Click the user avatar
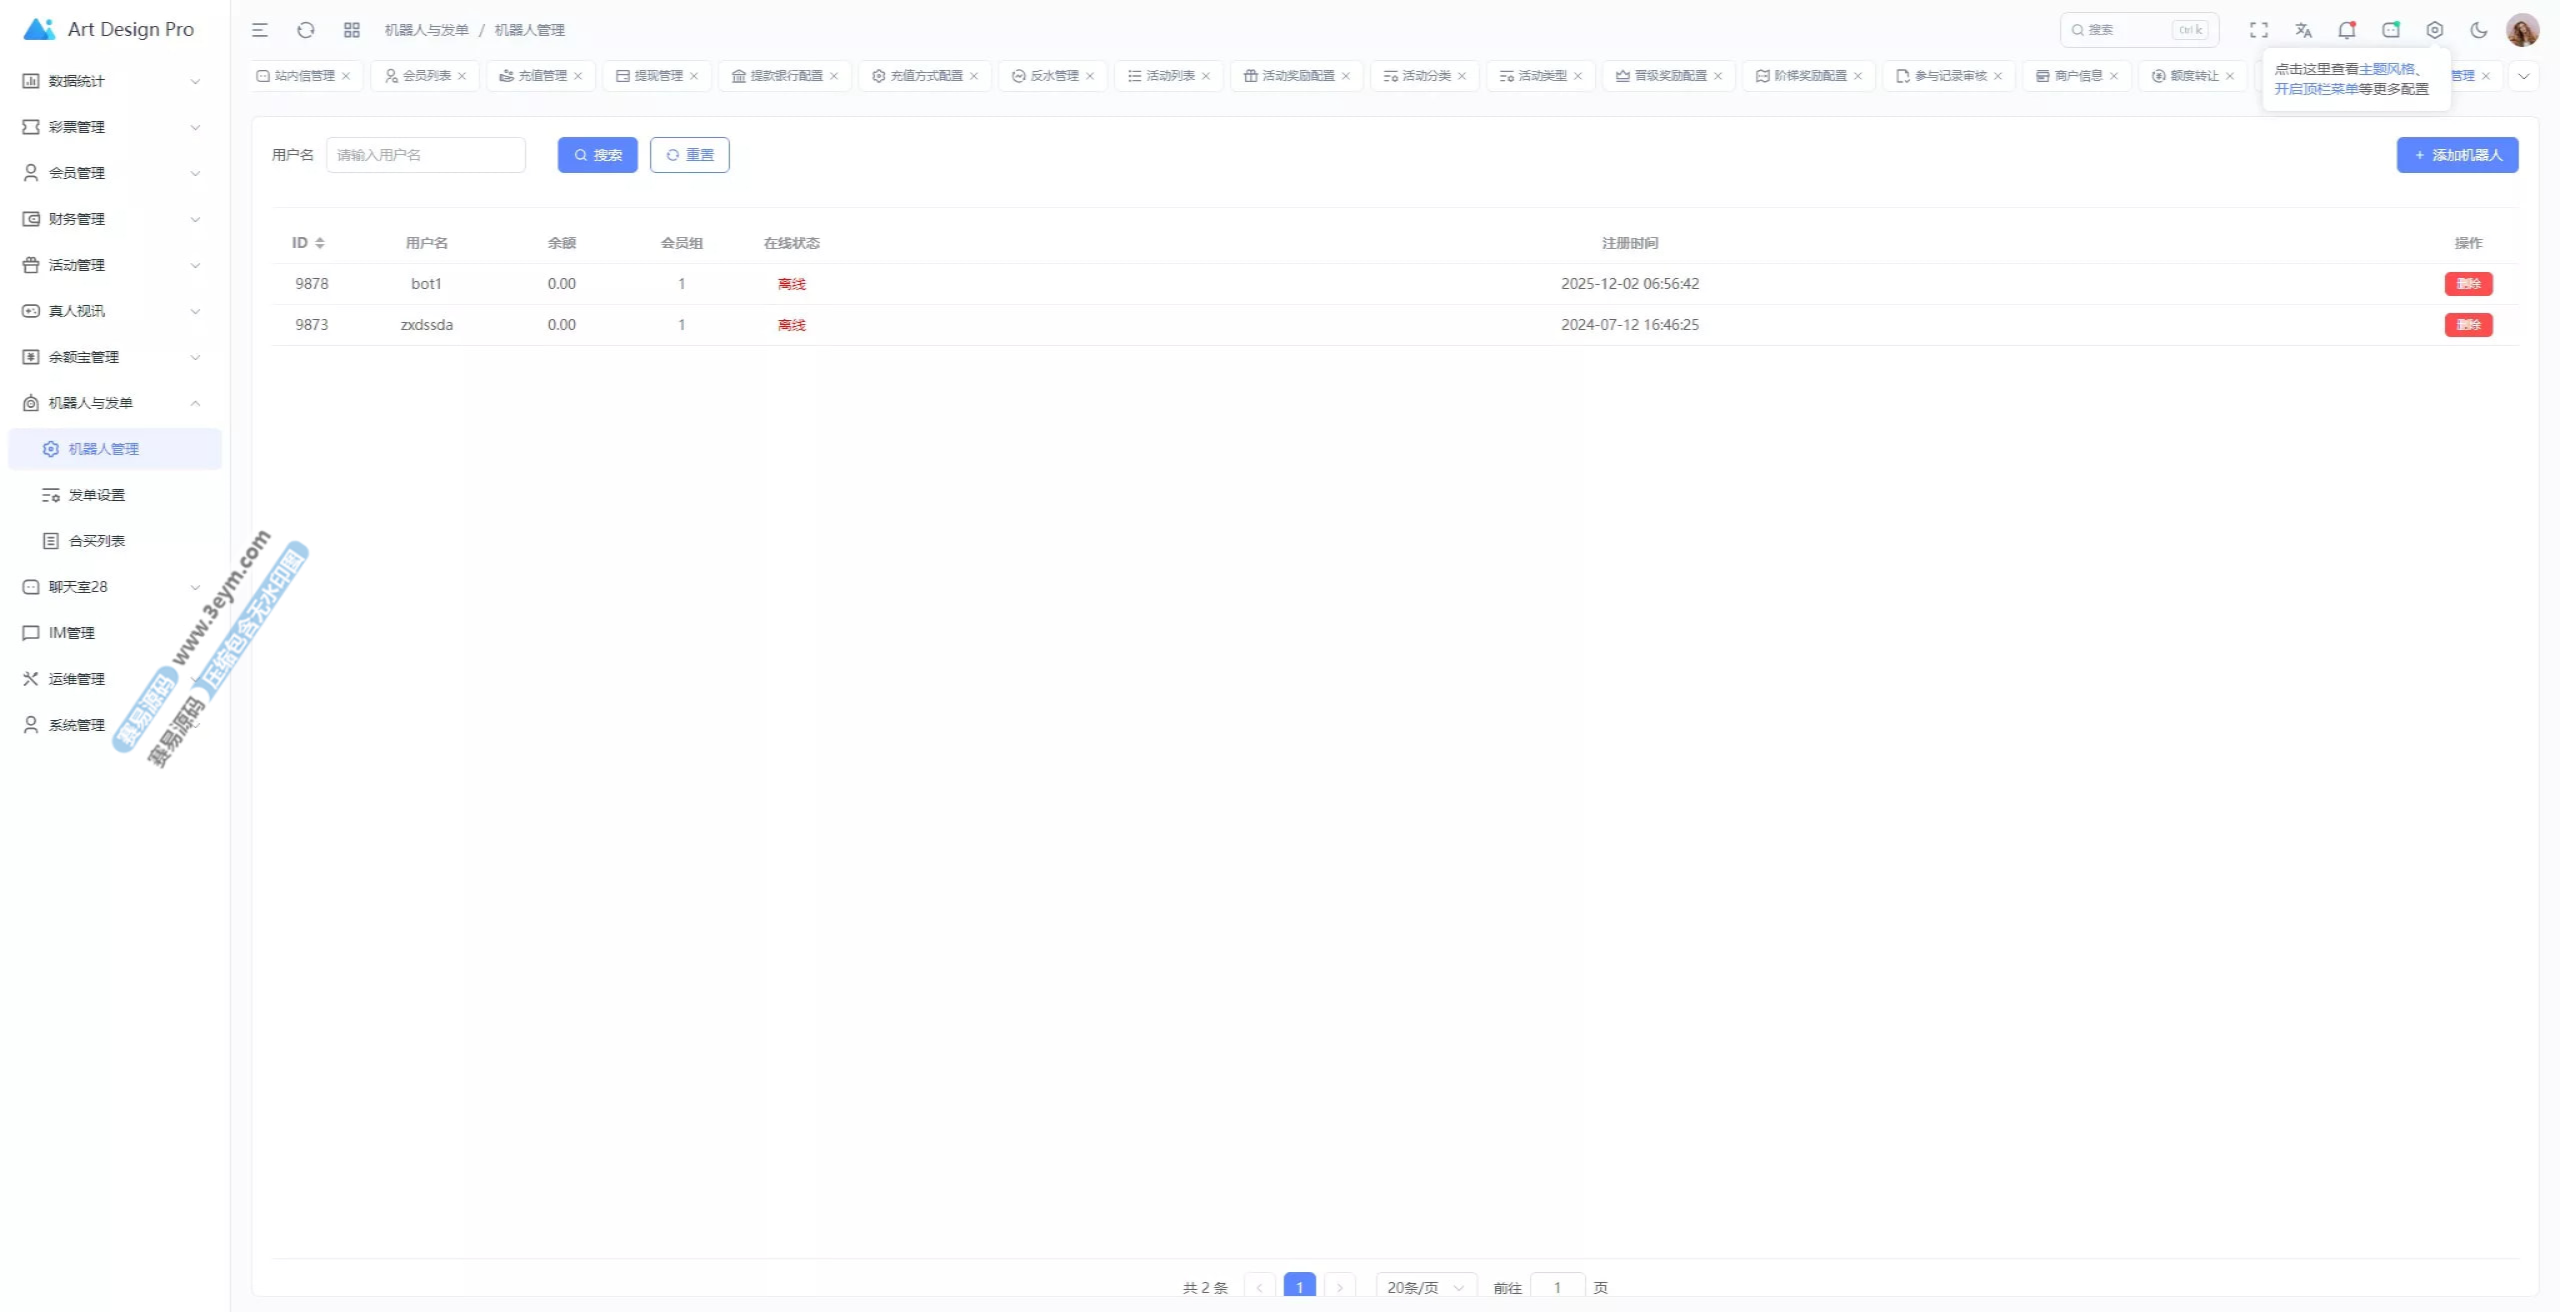Image resolution: width=2560 pixels, height=1312 pixels. pyautogui.click(x=2522, y=30)
